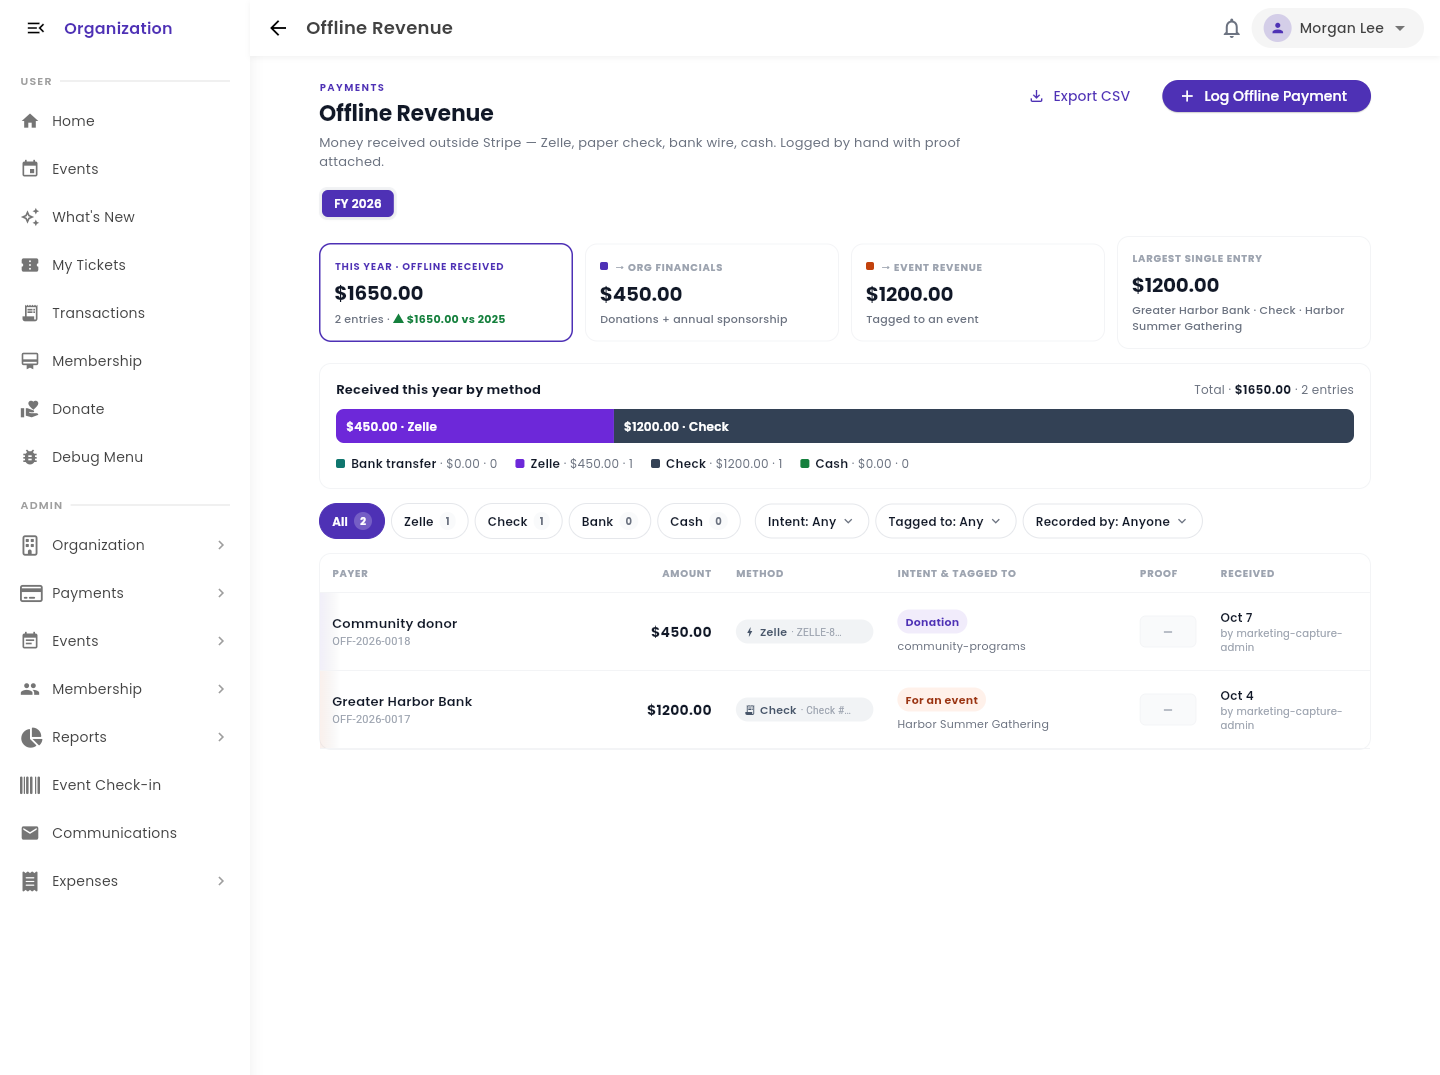Expand the admin Events section
The image size is (1440, 1075).
(x=221, y=641)
